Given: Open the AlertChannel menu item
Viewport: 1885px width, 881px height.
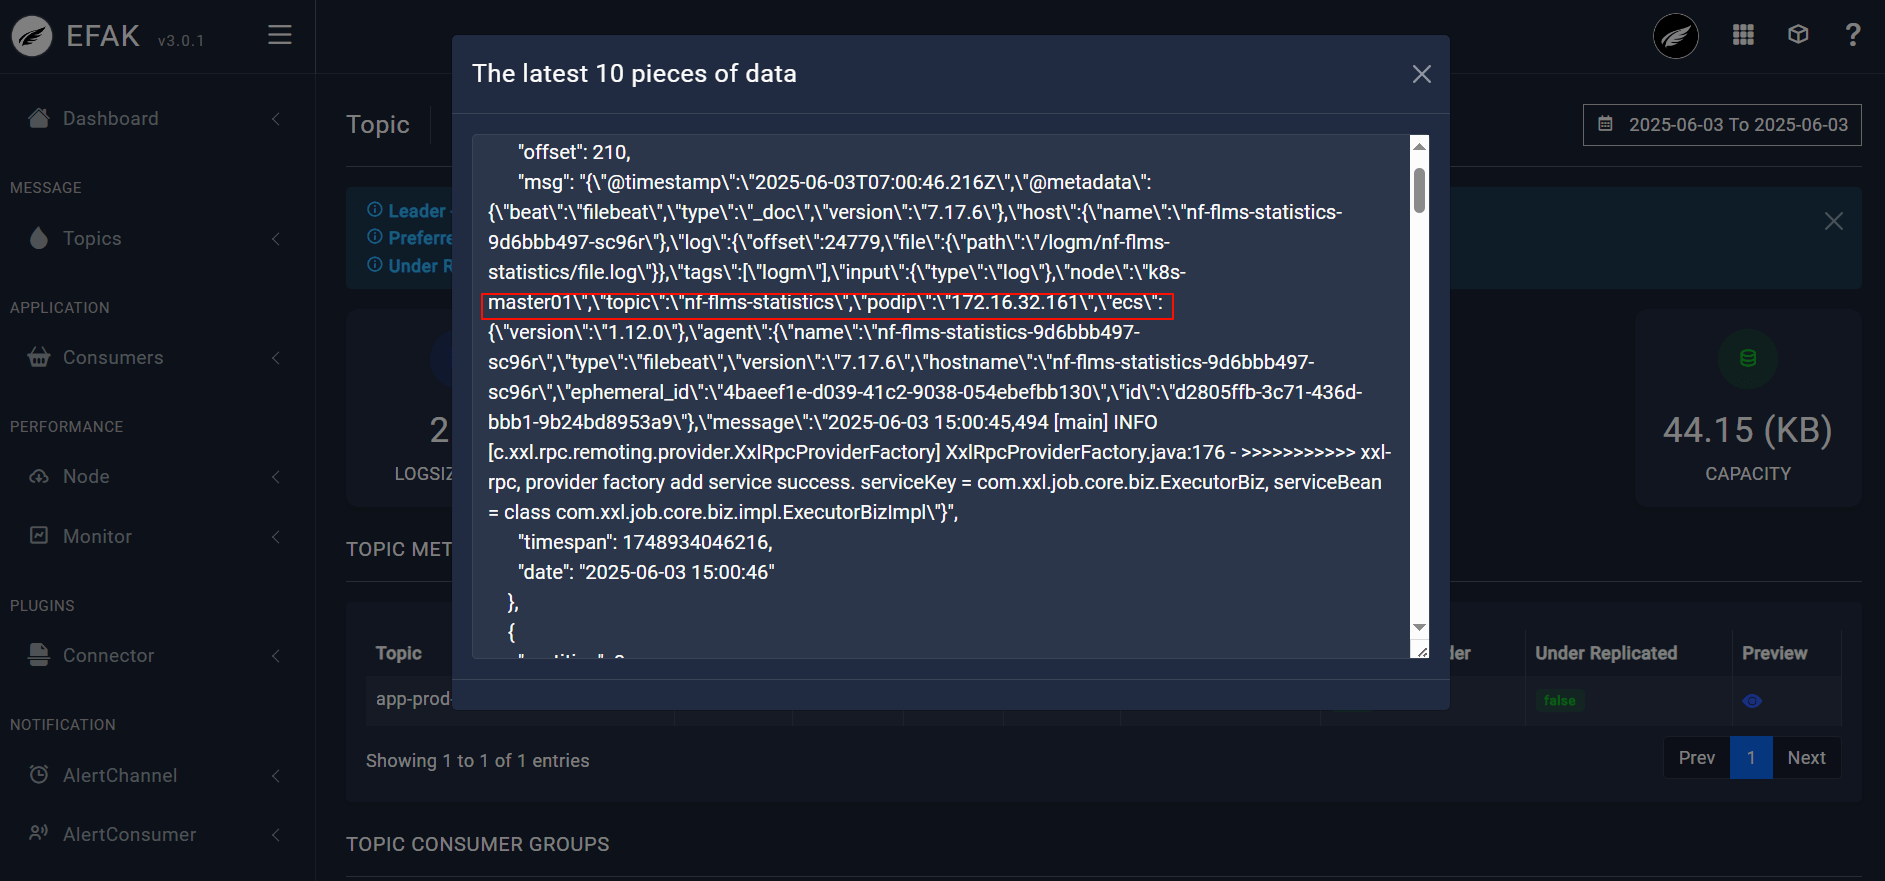Looking at the screenshot, I should pos(119,775).
